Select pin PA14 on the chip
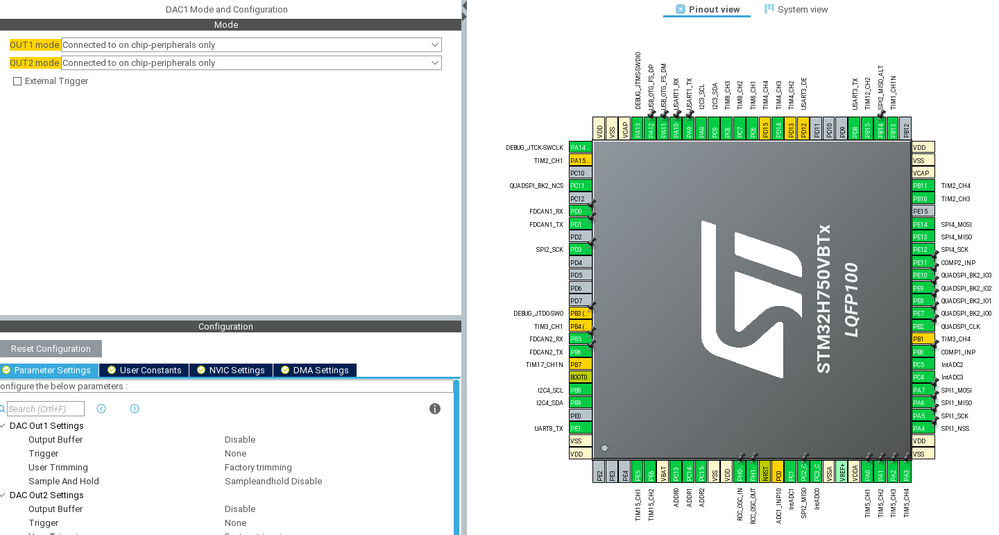The width and height of the screenshot is (999, 535). click(580, 147)
